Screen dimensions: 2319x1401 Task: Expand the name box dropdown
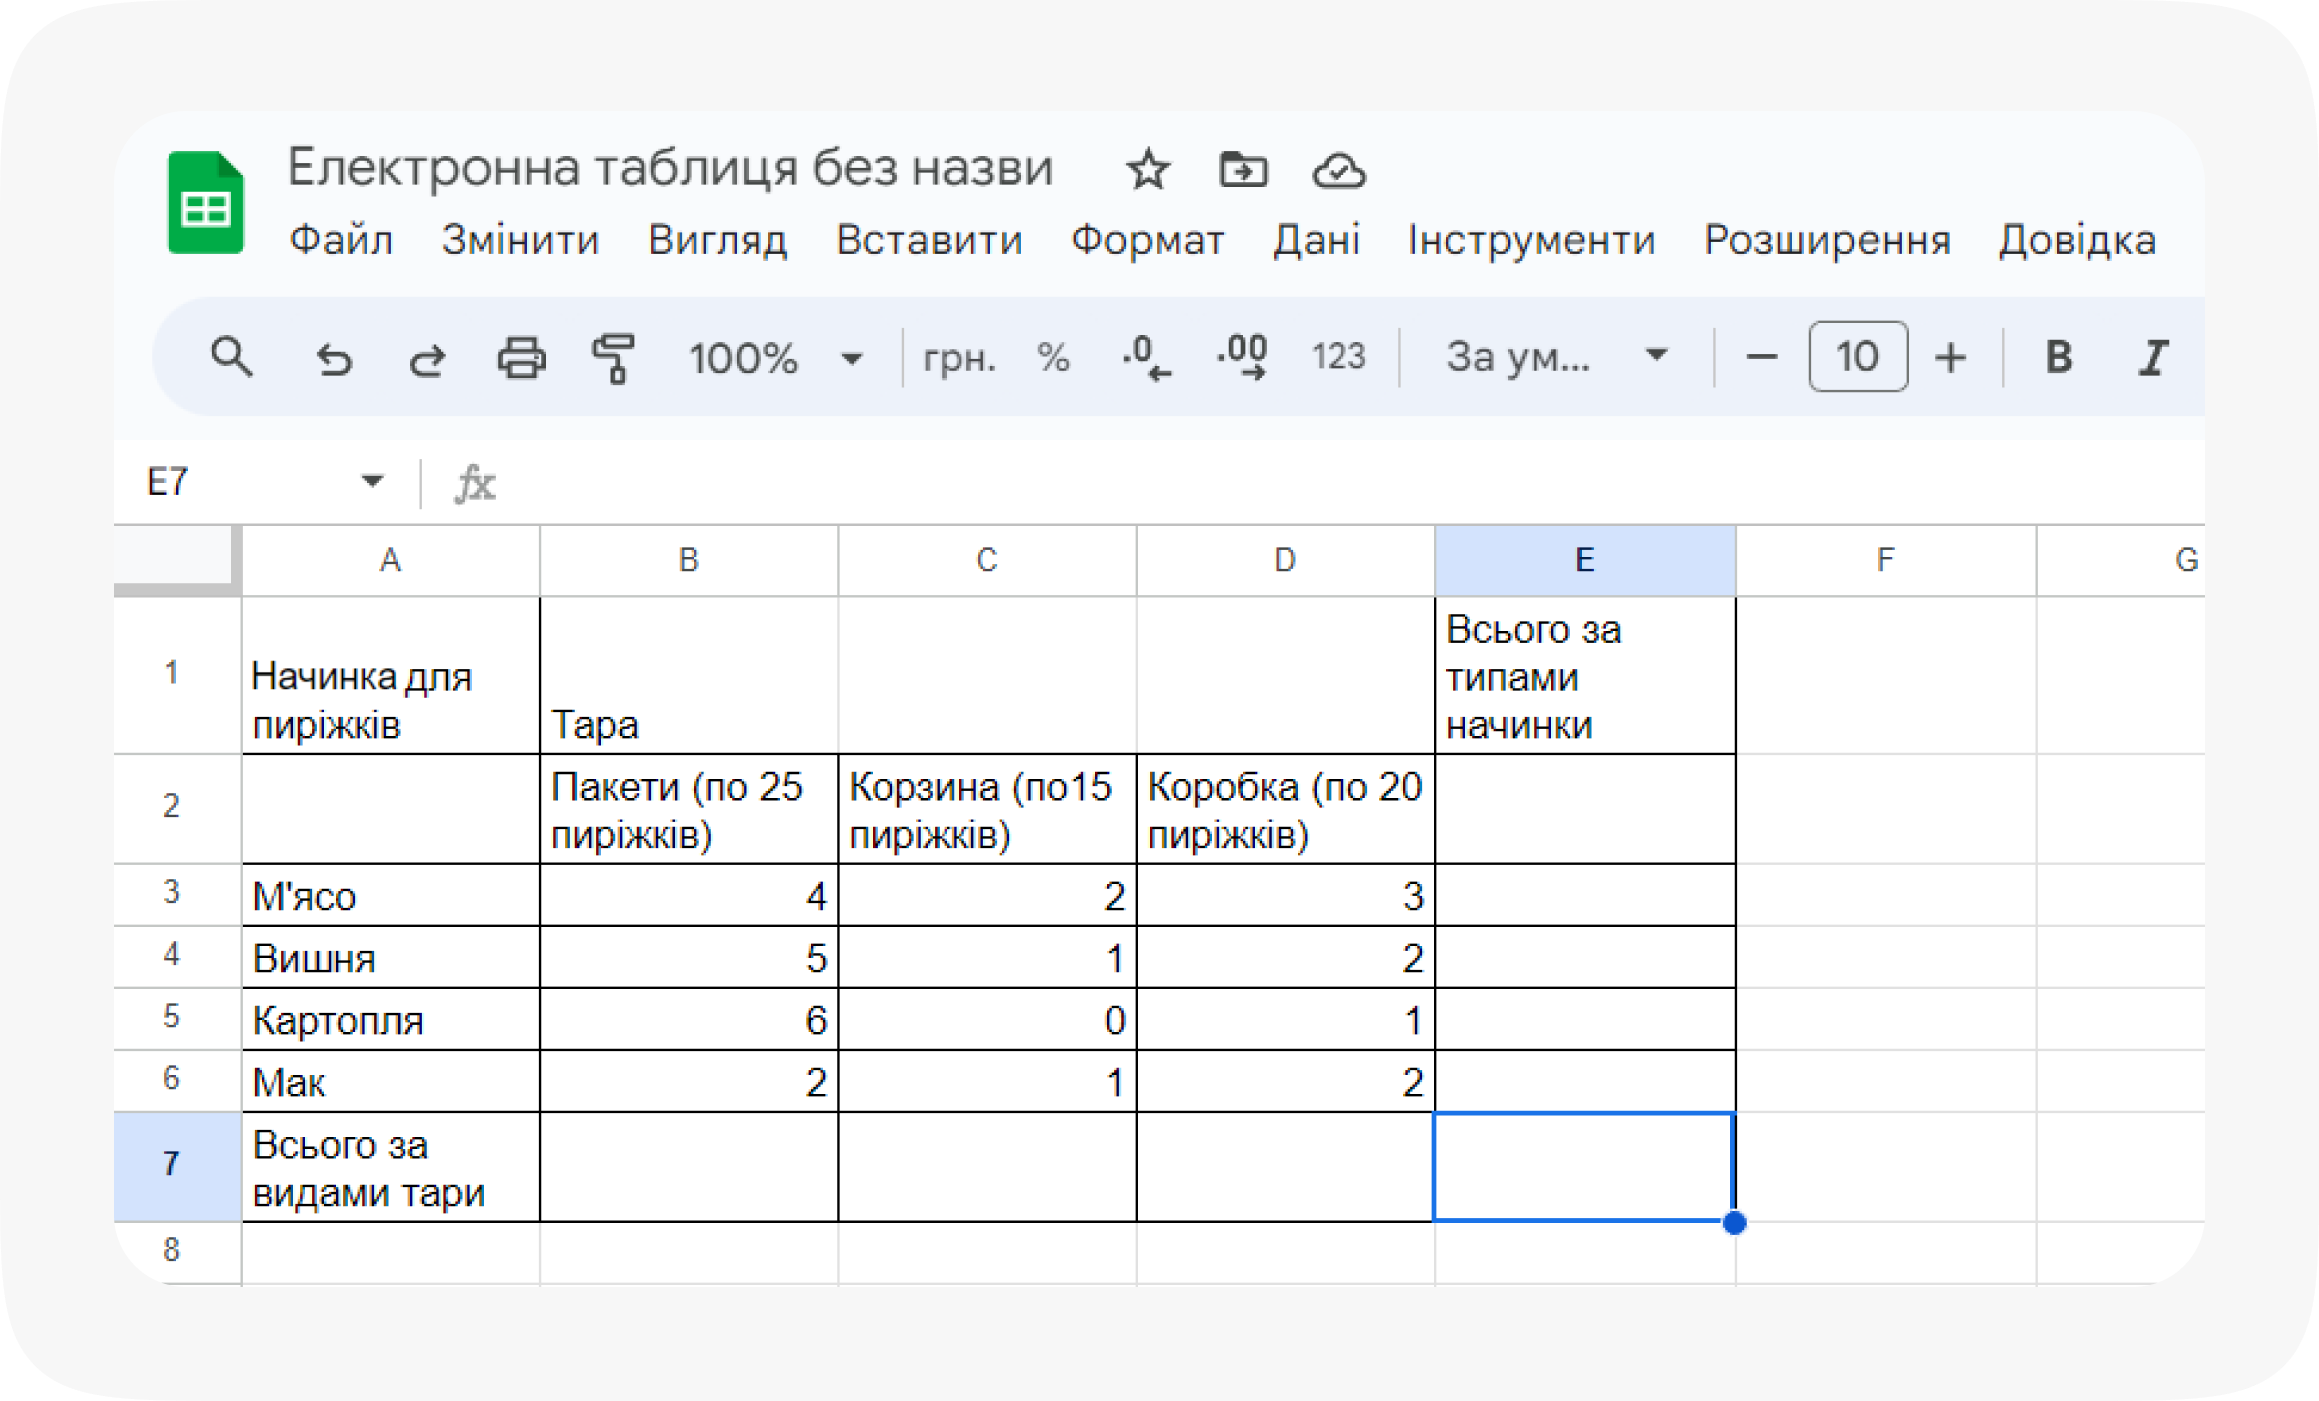(x=372, y=481)
